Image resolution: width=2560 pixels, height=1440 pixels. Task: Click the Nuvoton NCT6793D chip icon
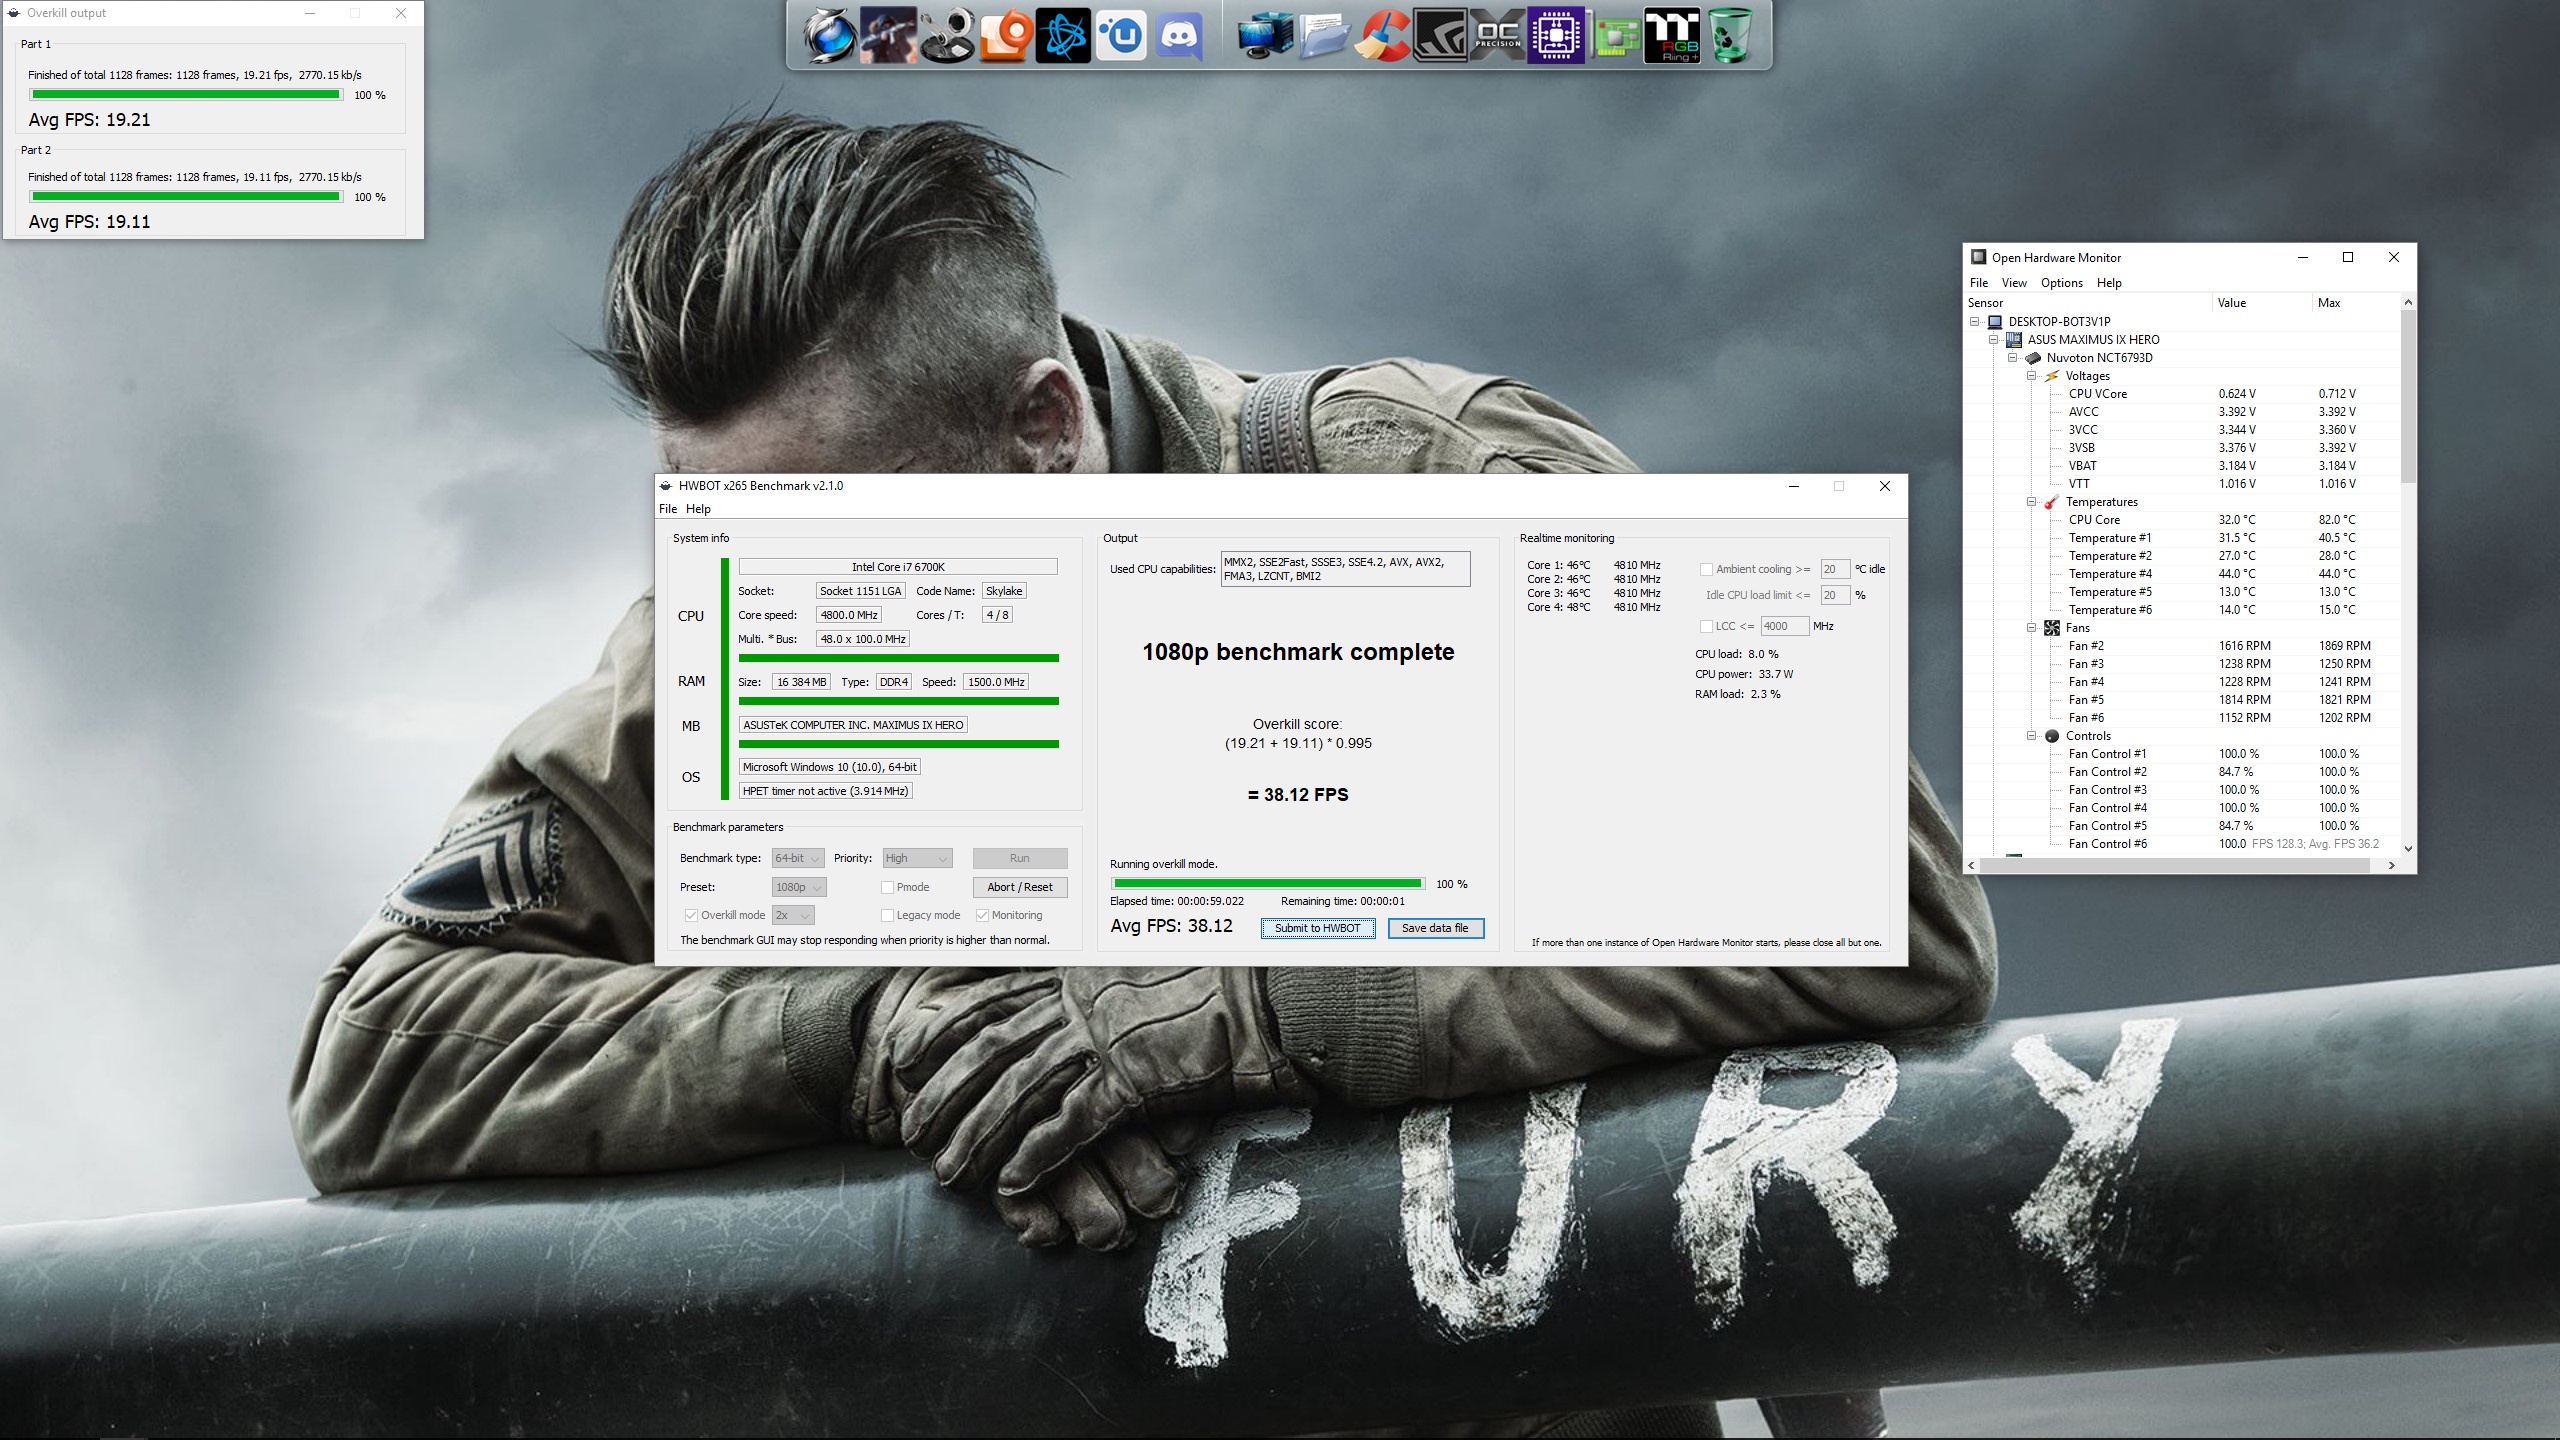pos(2033,358)
